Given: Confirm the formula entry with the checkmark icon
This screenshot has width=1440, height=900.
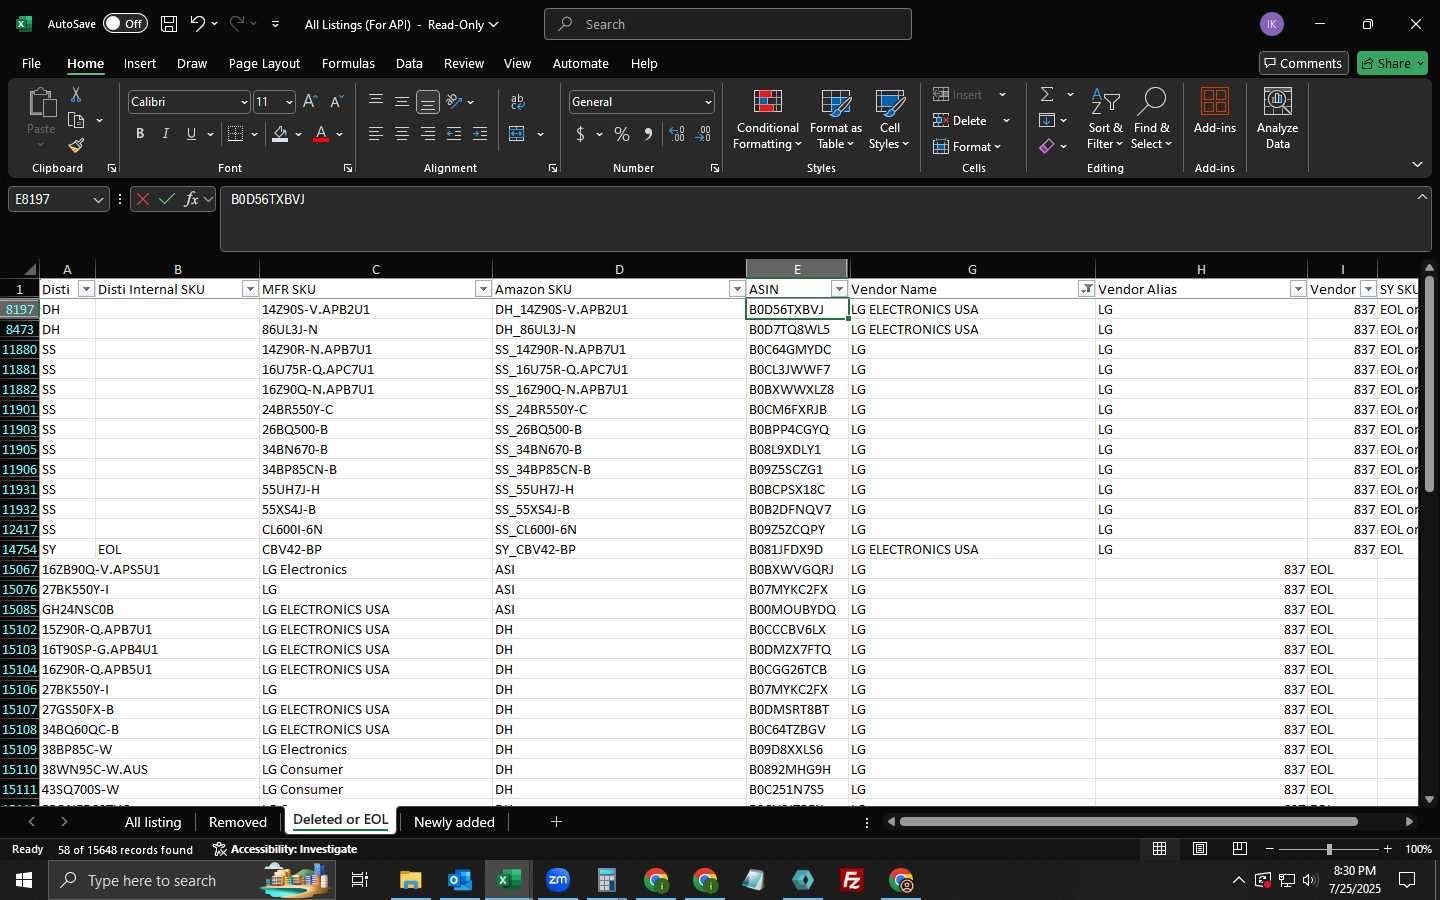Looking at the screenshot, I should (167, 199).
